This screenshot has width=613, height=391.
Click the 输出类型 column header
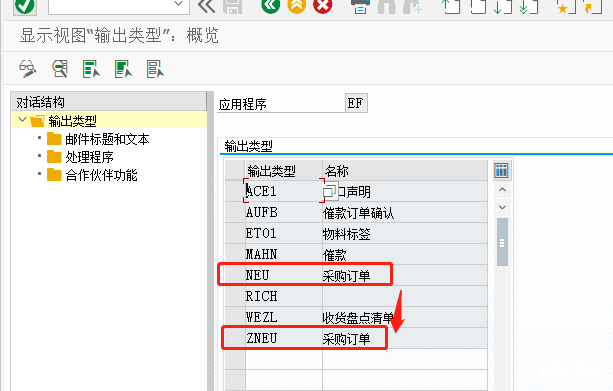click(283, 170)
